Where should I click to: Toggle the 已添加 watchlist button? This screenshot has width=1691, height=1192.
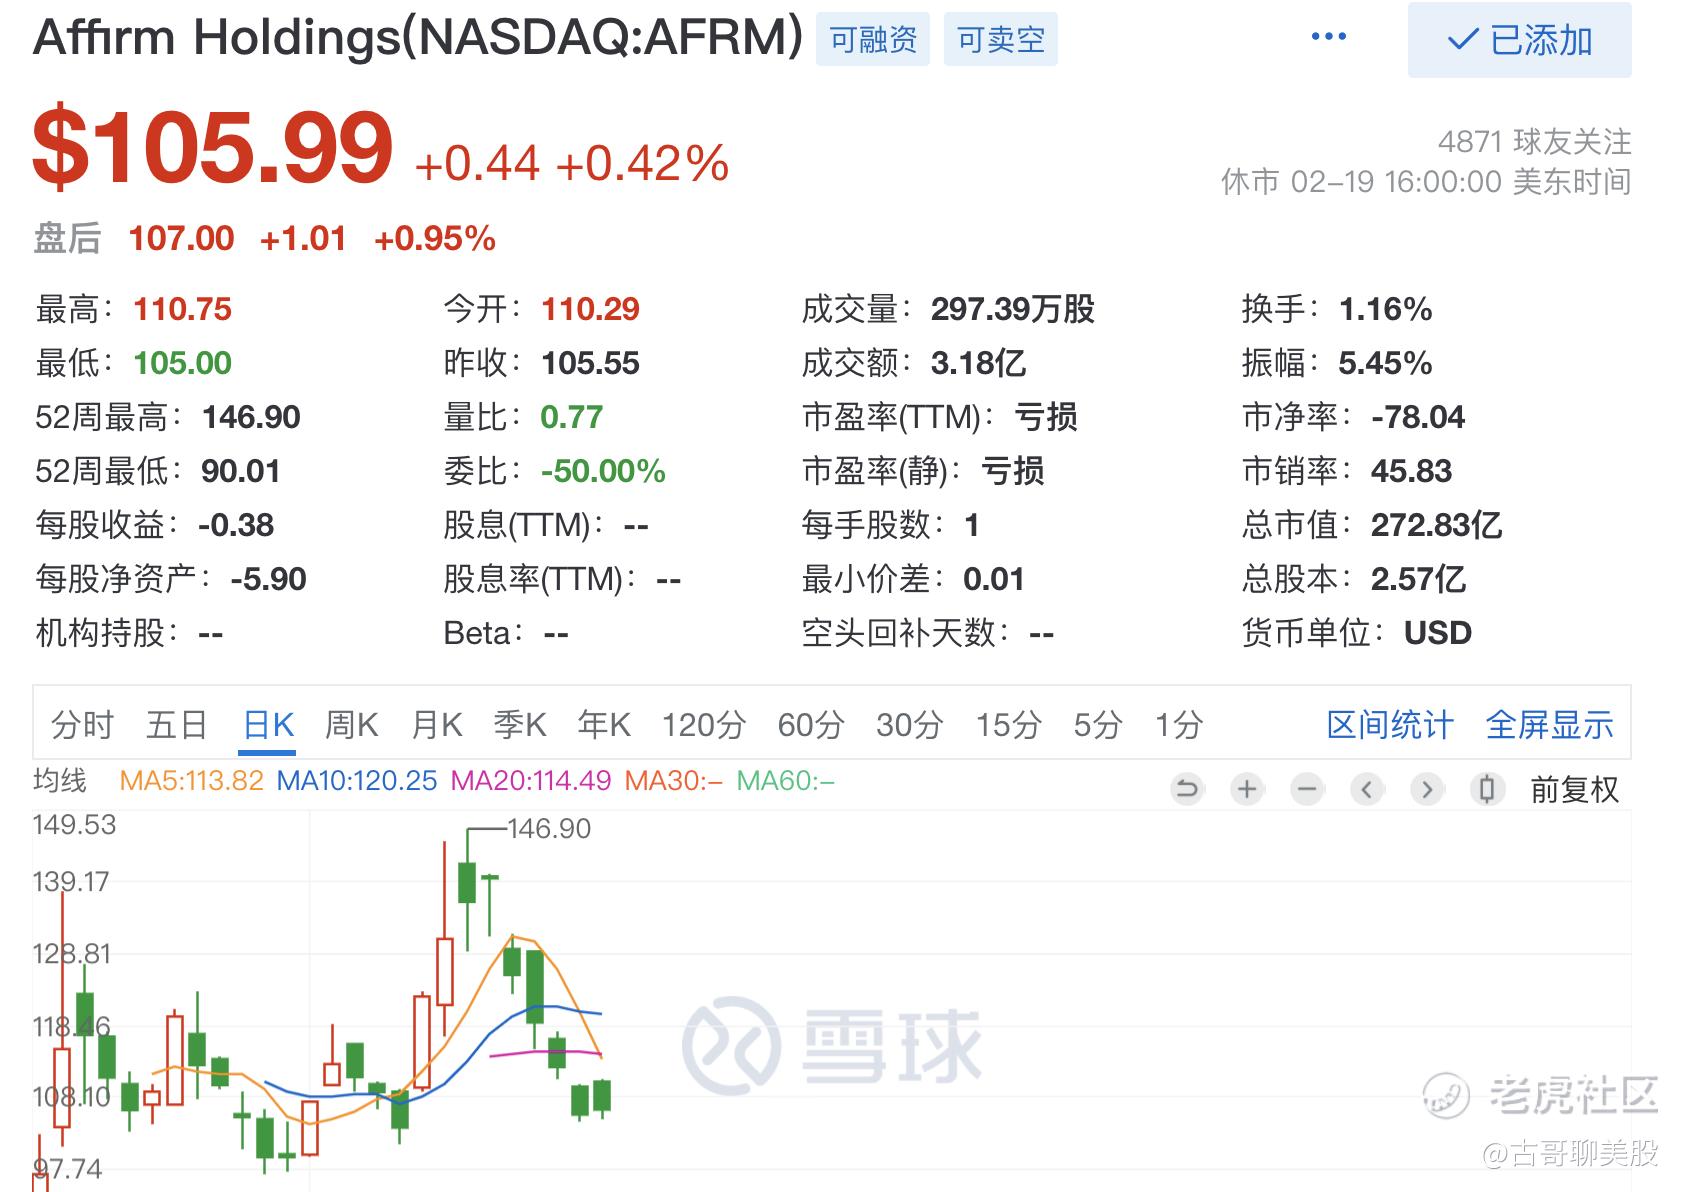click(x=1519, y=40)
